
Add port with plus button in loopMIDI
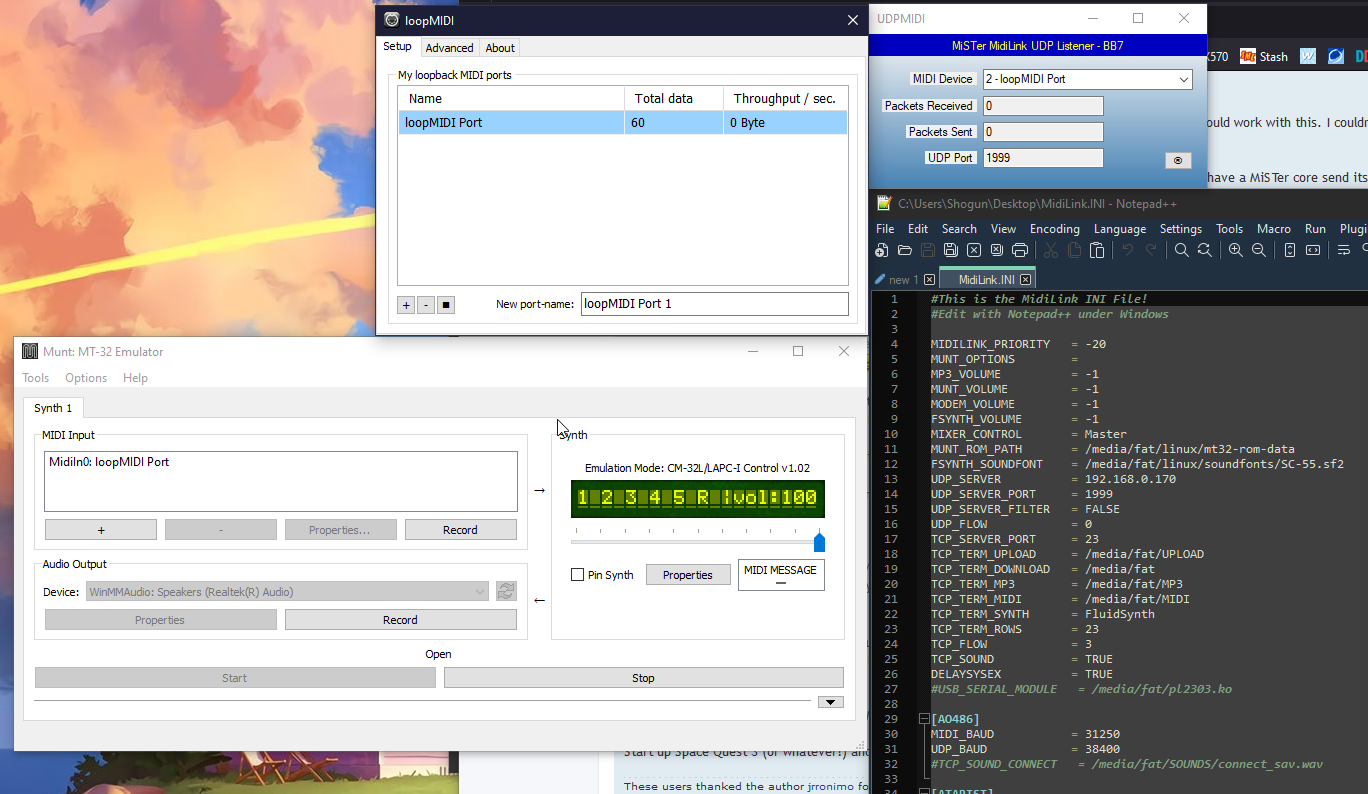[406, 305]
